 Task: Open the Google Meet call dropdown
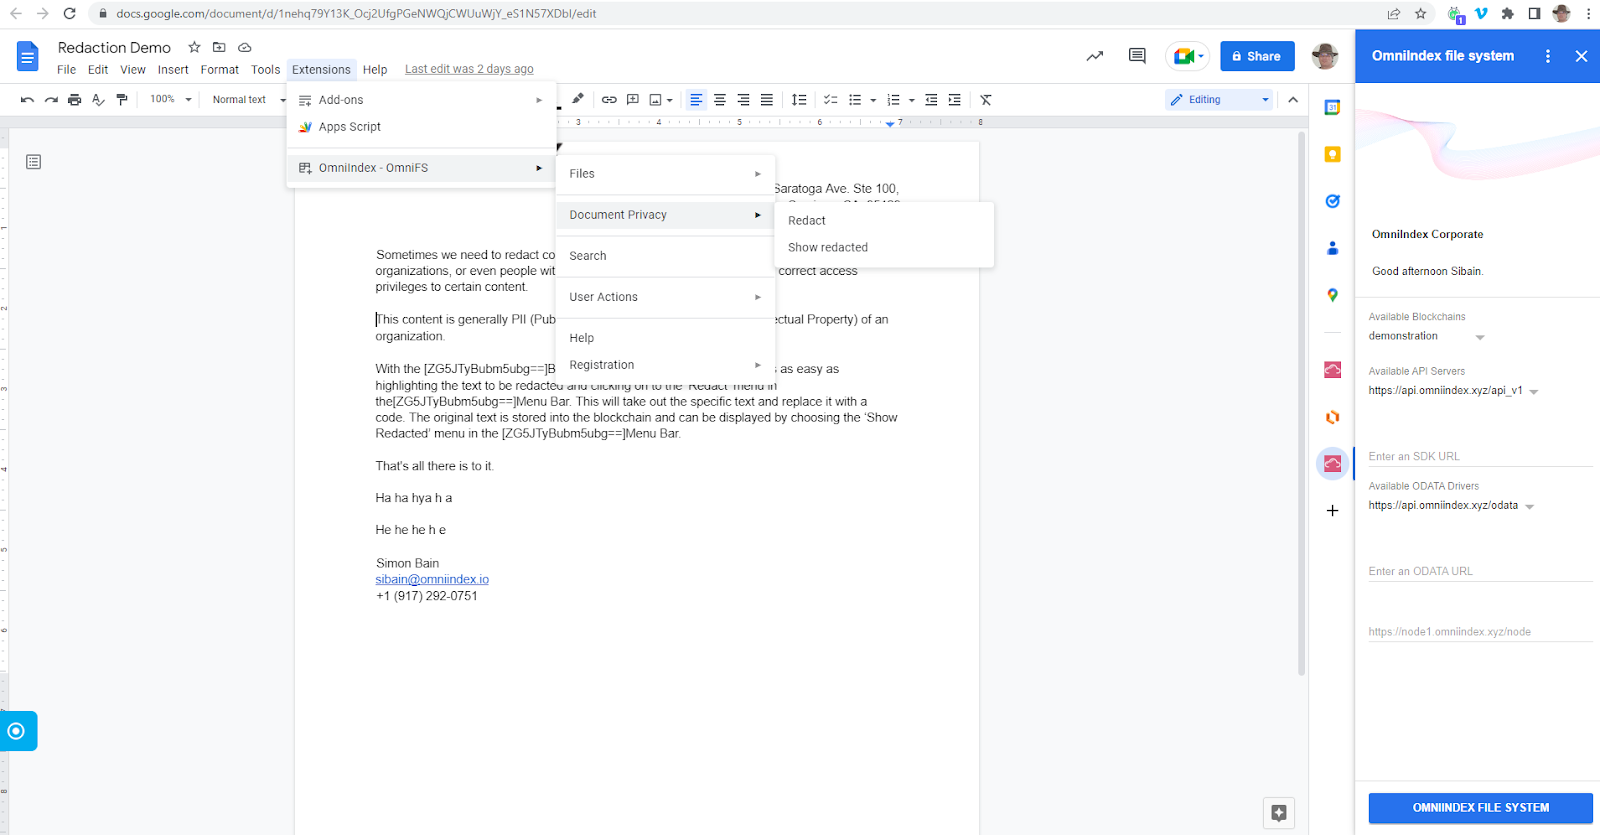click(x=1188, y=56)
